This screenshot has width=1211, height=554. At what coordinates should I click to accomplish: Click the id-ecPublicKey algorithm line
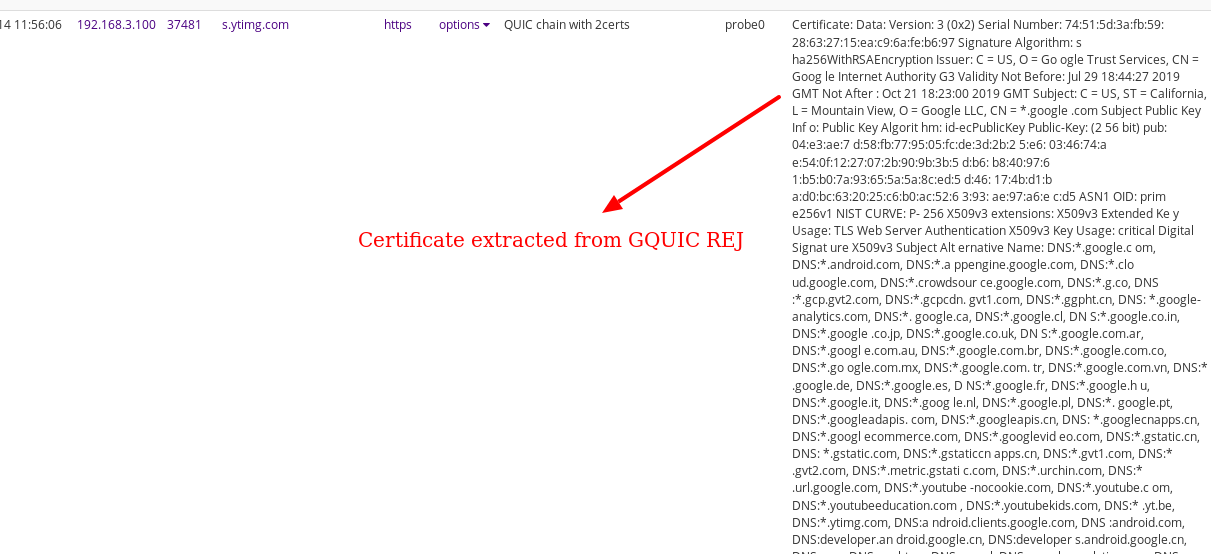coord(980,128)
